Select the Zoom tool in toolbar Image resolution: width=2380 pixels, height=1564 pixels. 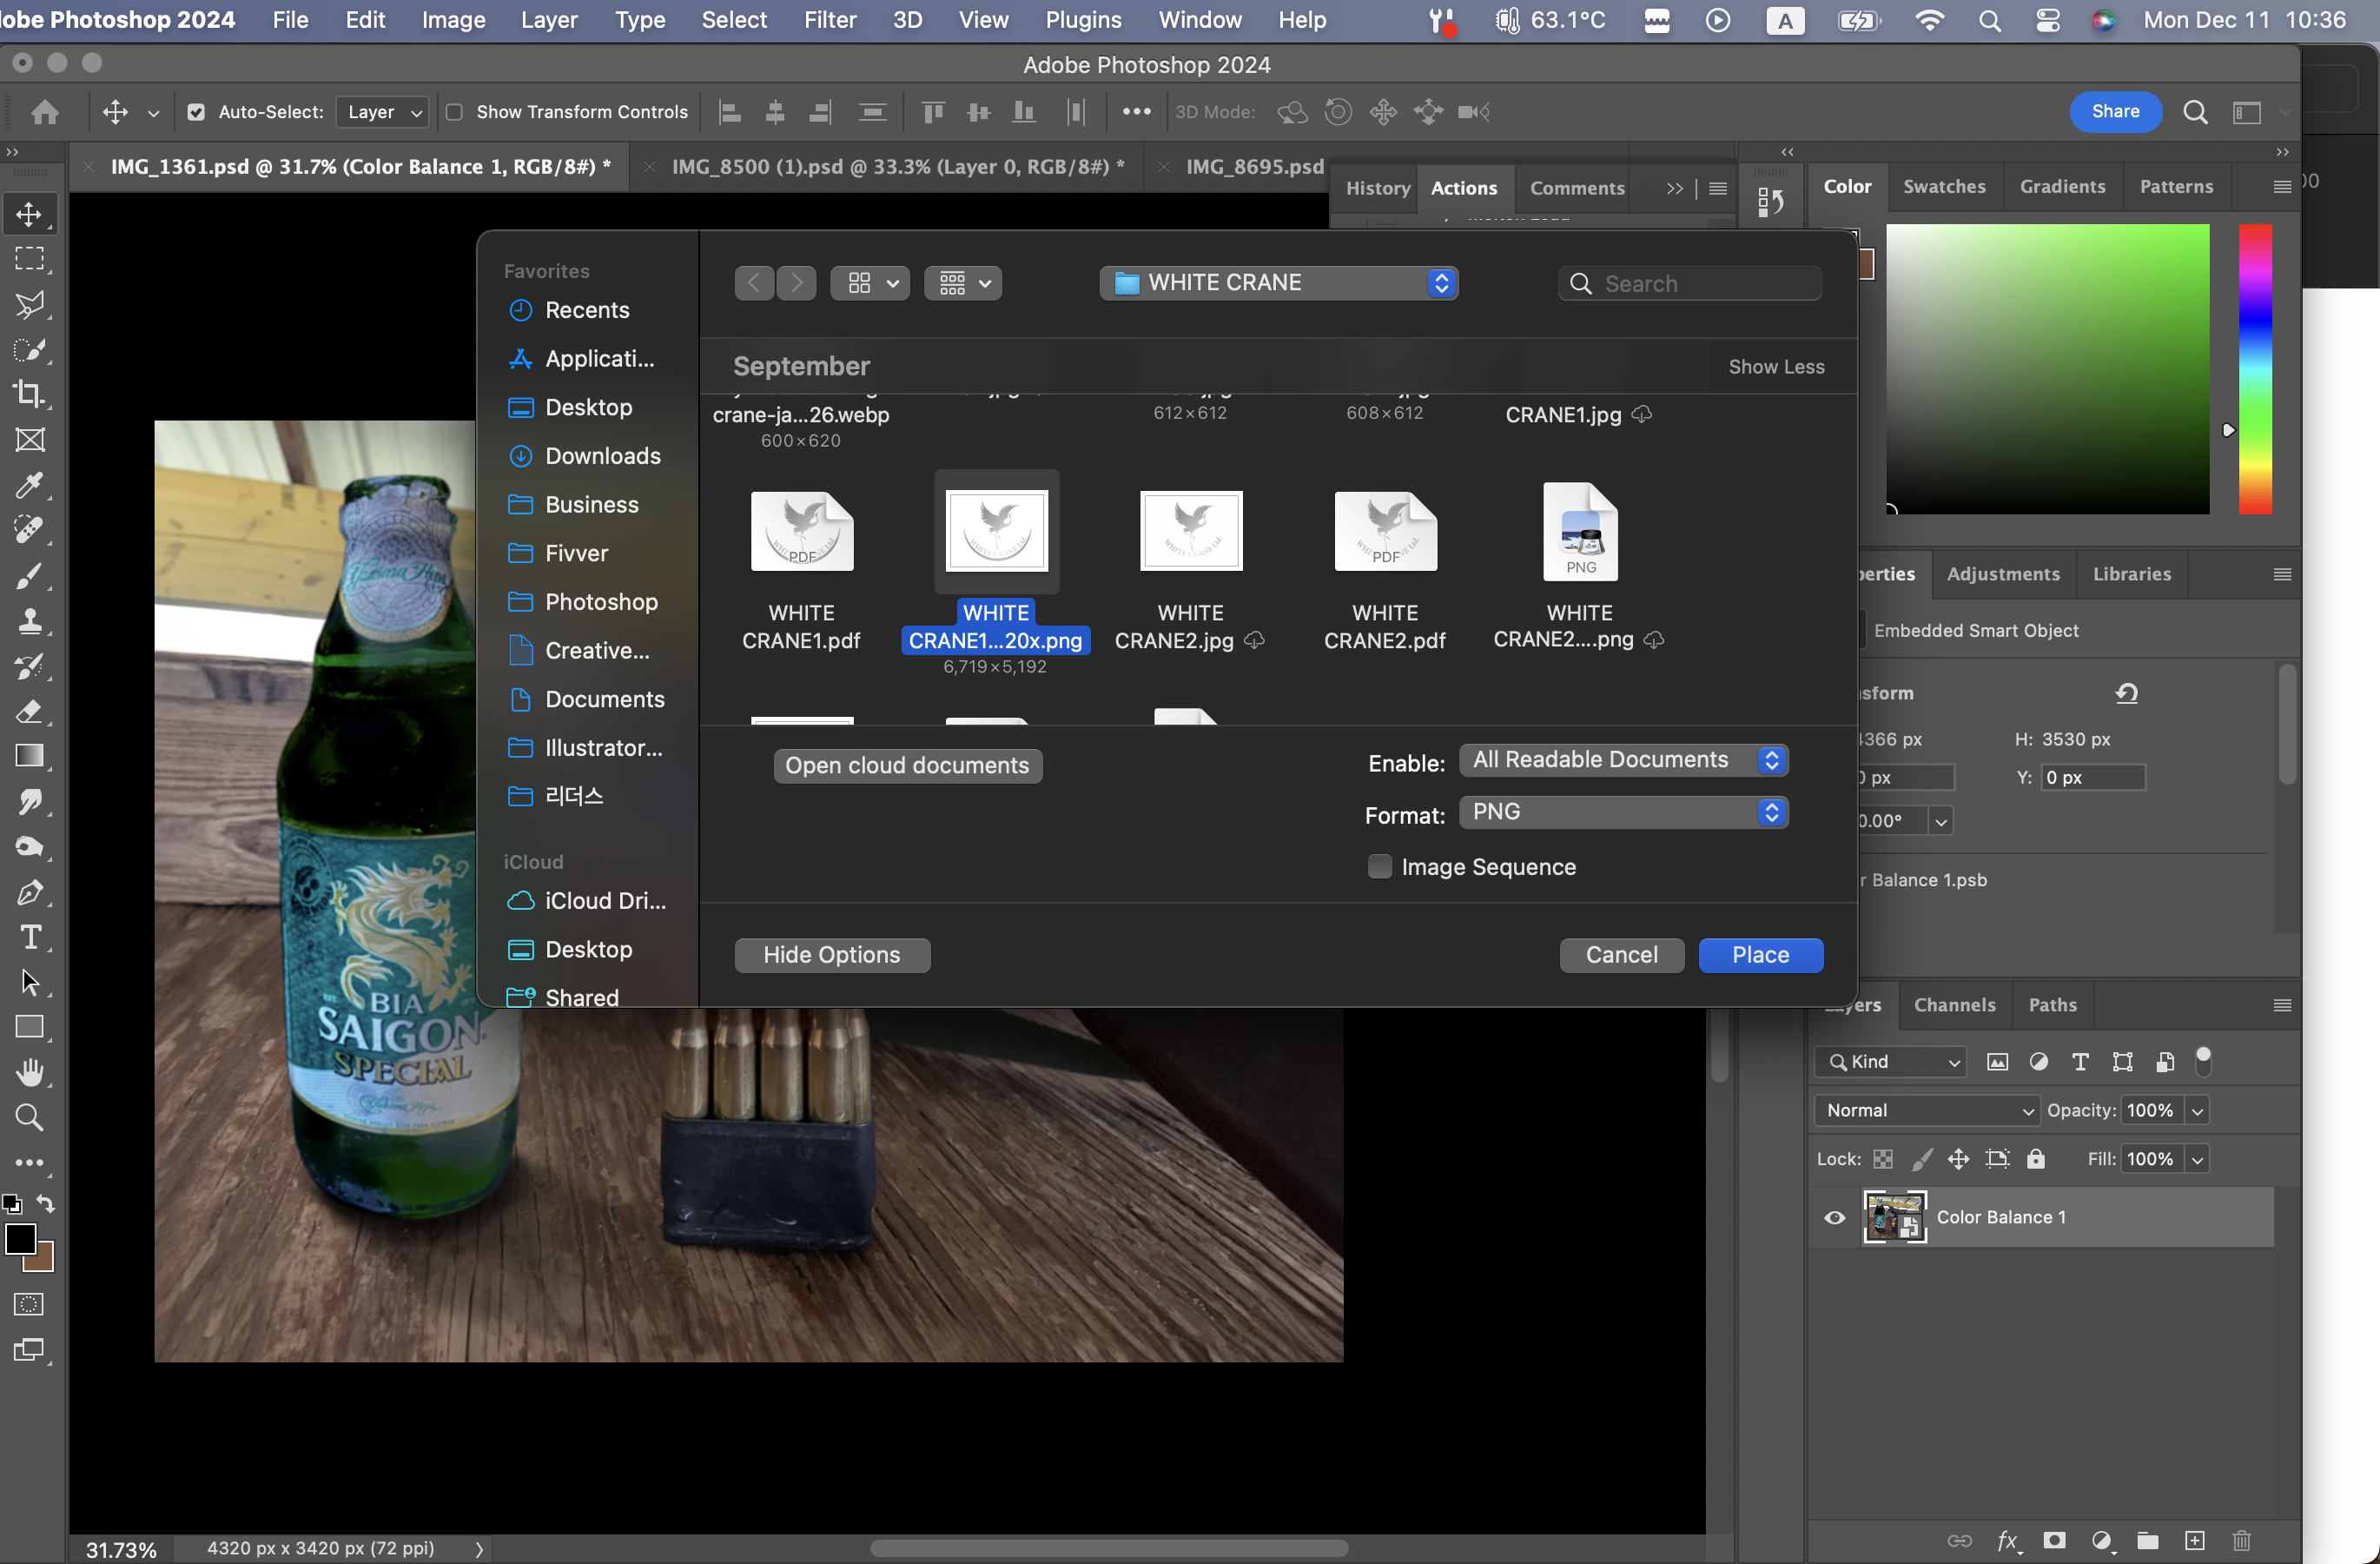pyautogui.click(x=29, y=1117)
